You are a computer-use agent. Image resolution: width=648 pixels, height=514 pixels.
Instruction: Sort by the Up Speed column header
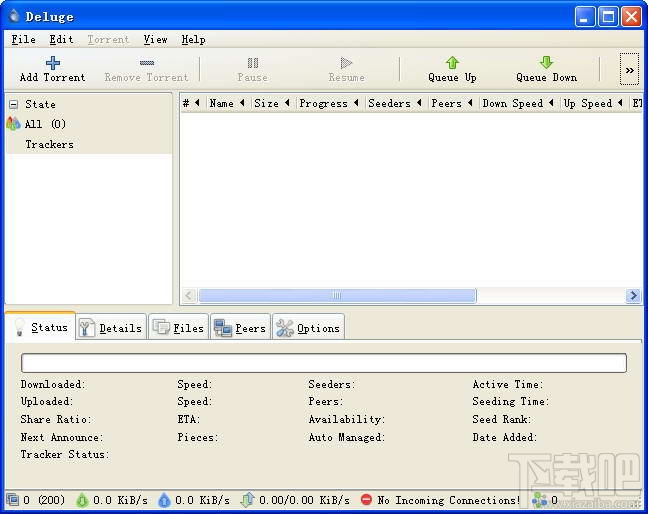(593, 103)
